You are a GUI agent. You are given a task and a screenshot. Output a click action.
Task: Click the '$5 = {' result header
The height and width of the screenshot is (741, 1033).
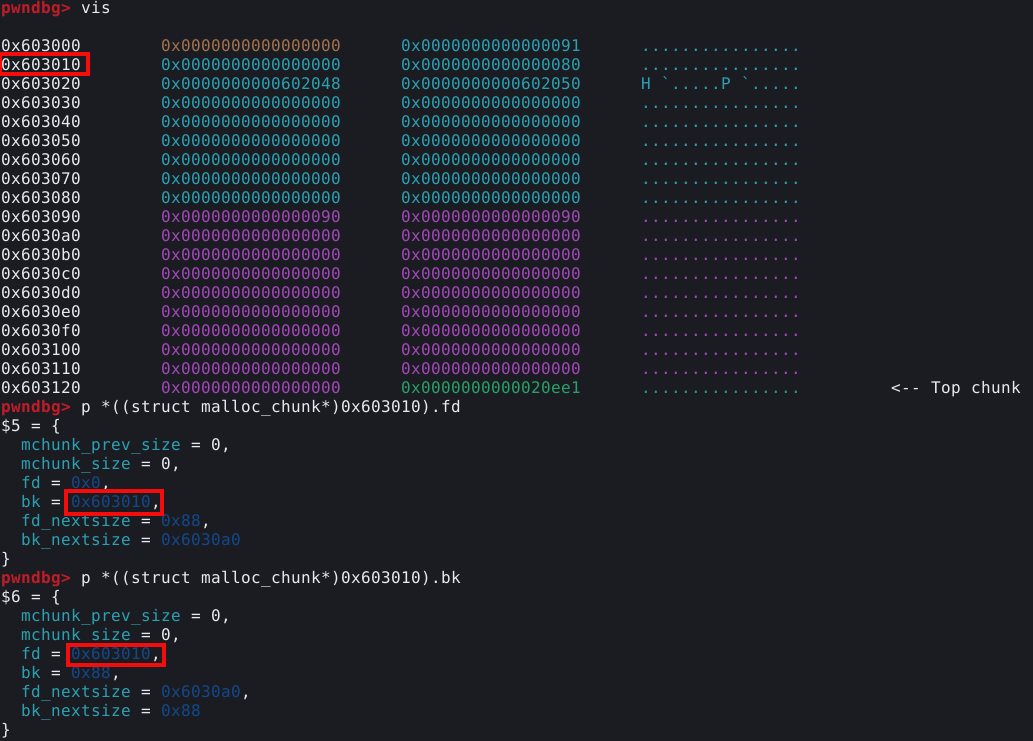(x=30, y=426)
